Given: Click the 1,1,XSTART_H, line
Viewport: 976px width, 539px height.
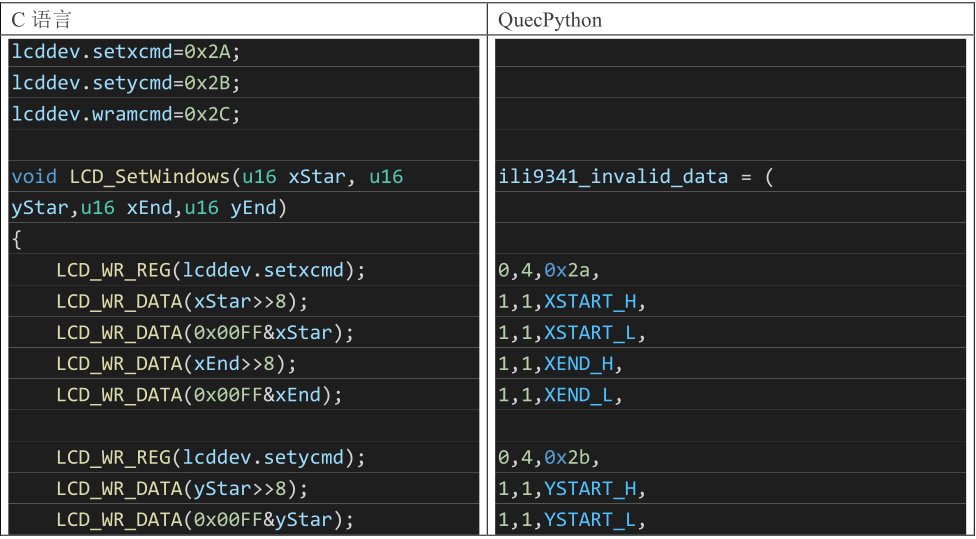Looking at the screenshot, I should [572, 301].
